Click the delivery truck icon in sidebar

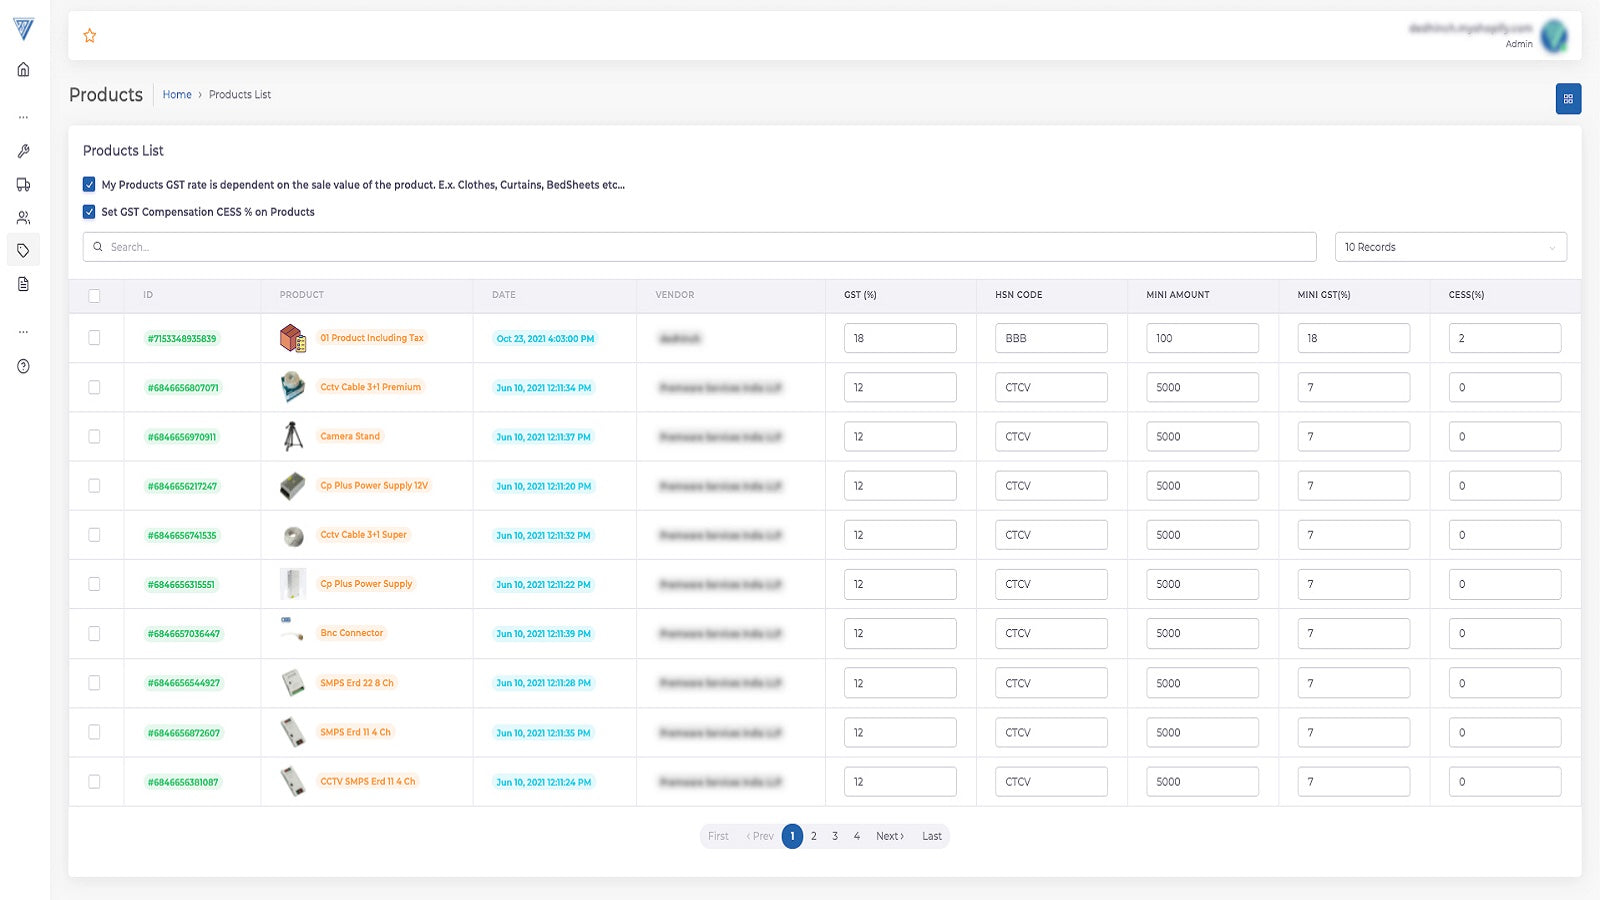click(23, 184)
